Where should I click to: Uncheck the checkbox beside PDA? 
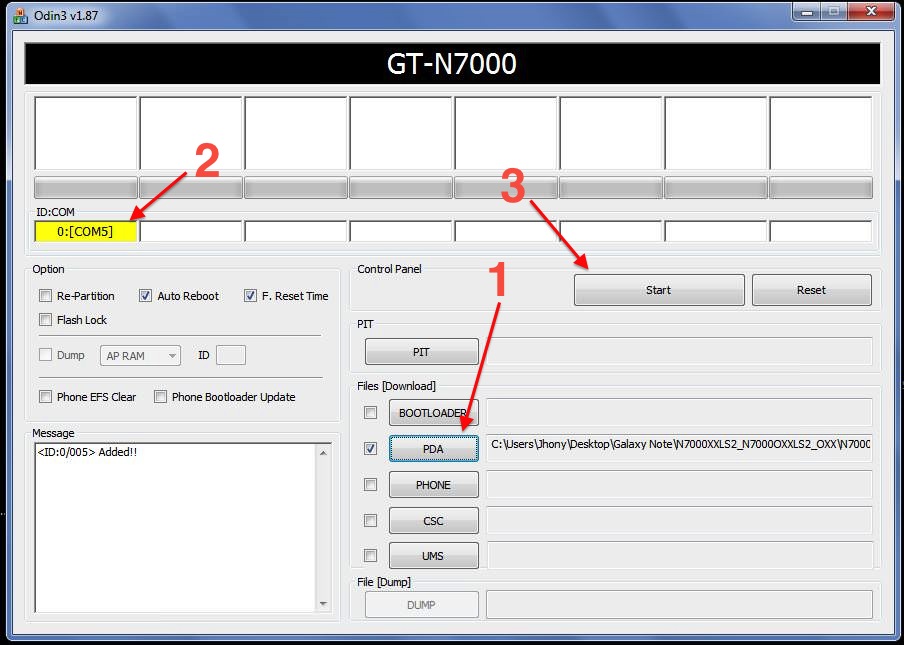tap(371, 449)
